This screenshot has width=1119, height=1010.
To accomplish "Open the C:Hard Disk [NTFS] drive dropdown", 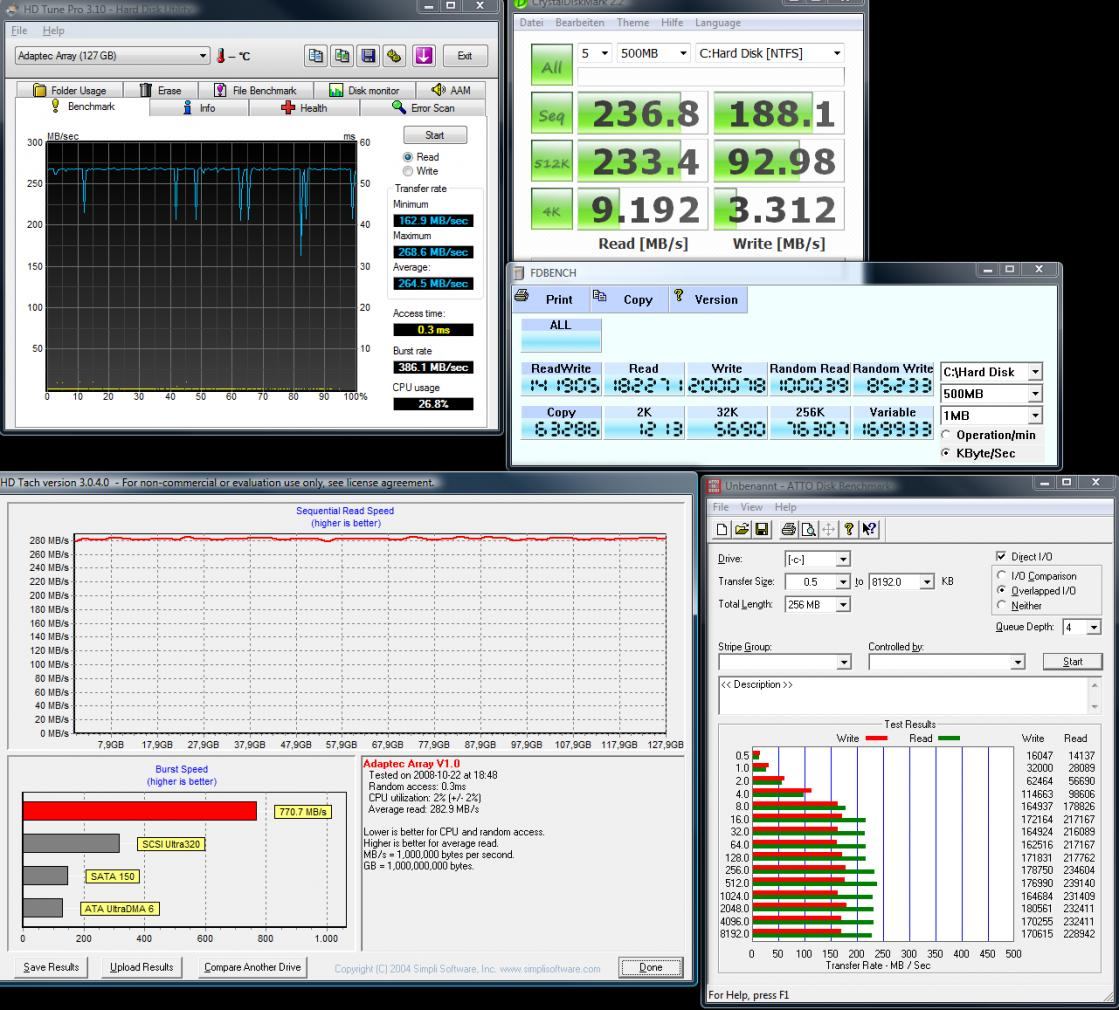I will point(769,54).
